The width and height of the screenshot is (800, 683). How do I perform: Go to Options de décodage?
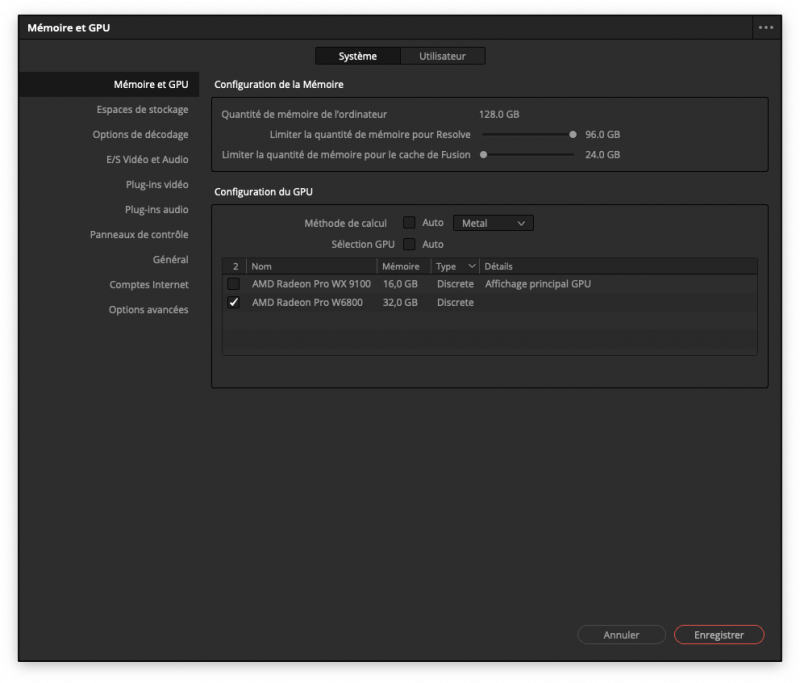(x=140, y=135)
